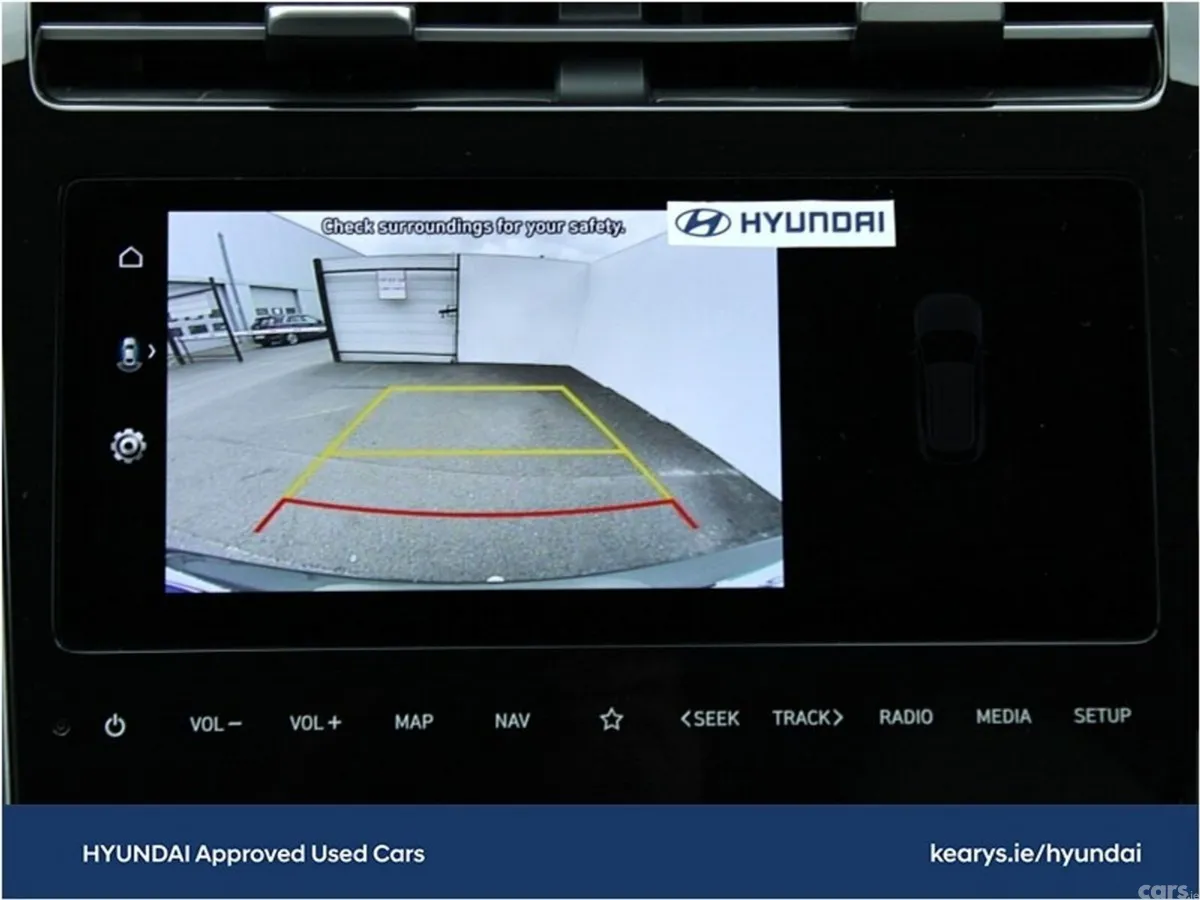Switch to RADIO

click(906, 716)
